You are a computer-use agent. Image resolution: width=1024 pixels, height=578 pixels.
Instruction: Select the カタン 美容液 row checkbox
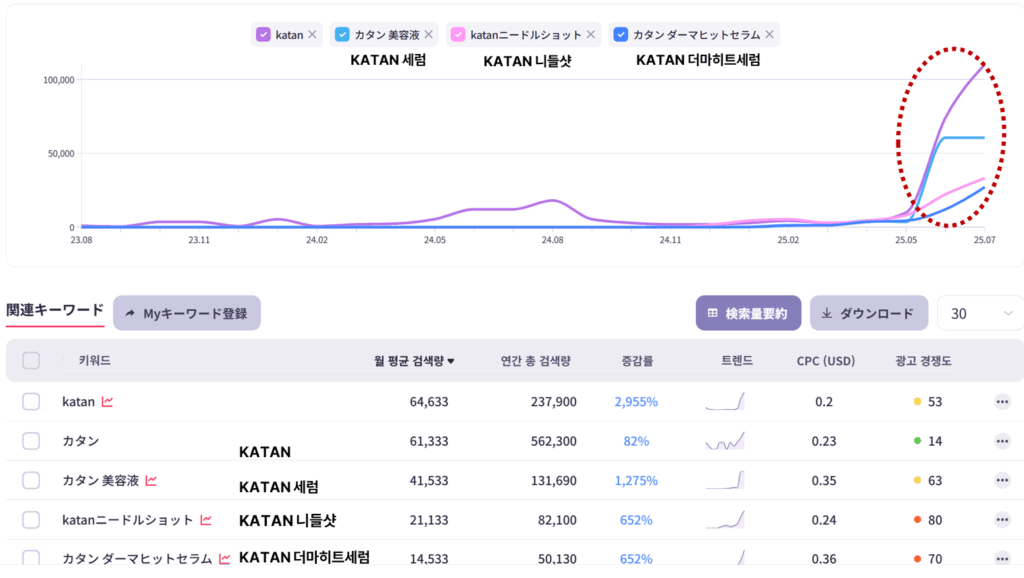[31, 481]
